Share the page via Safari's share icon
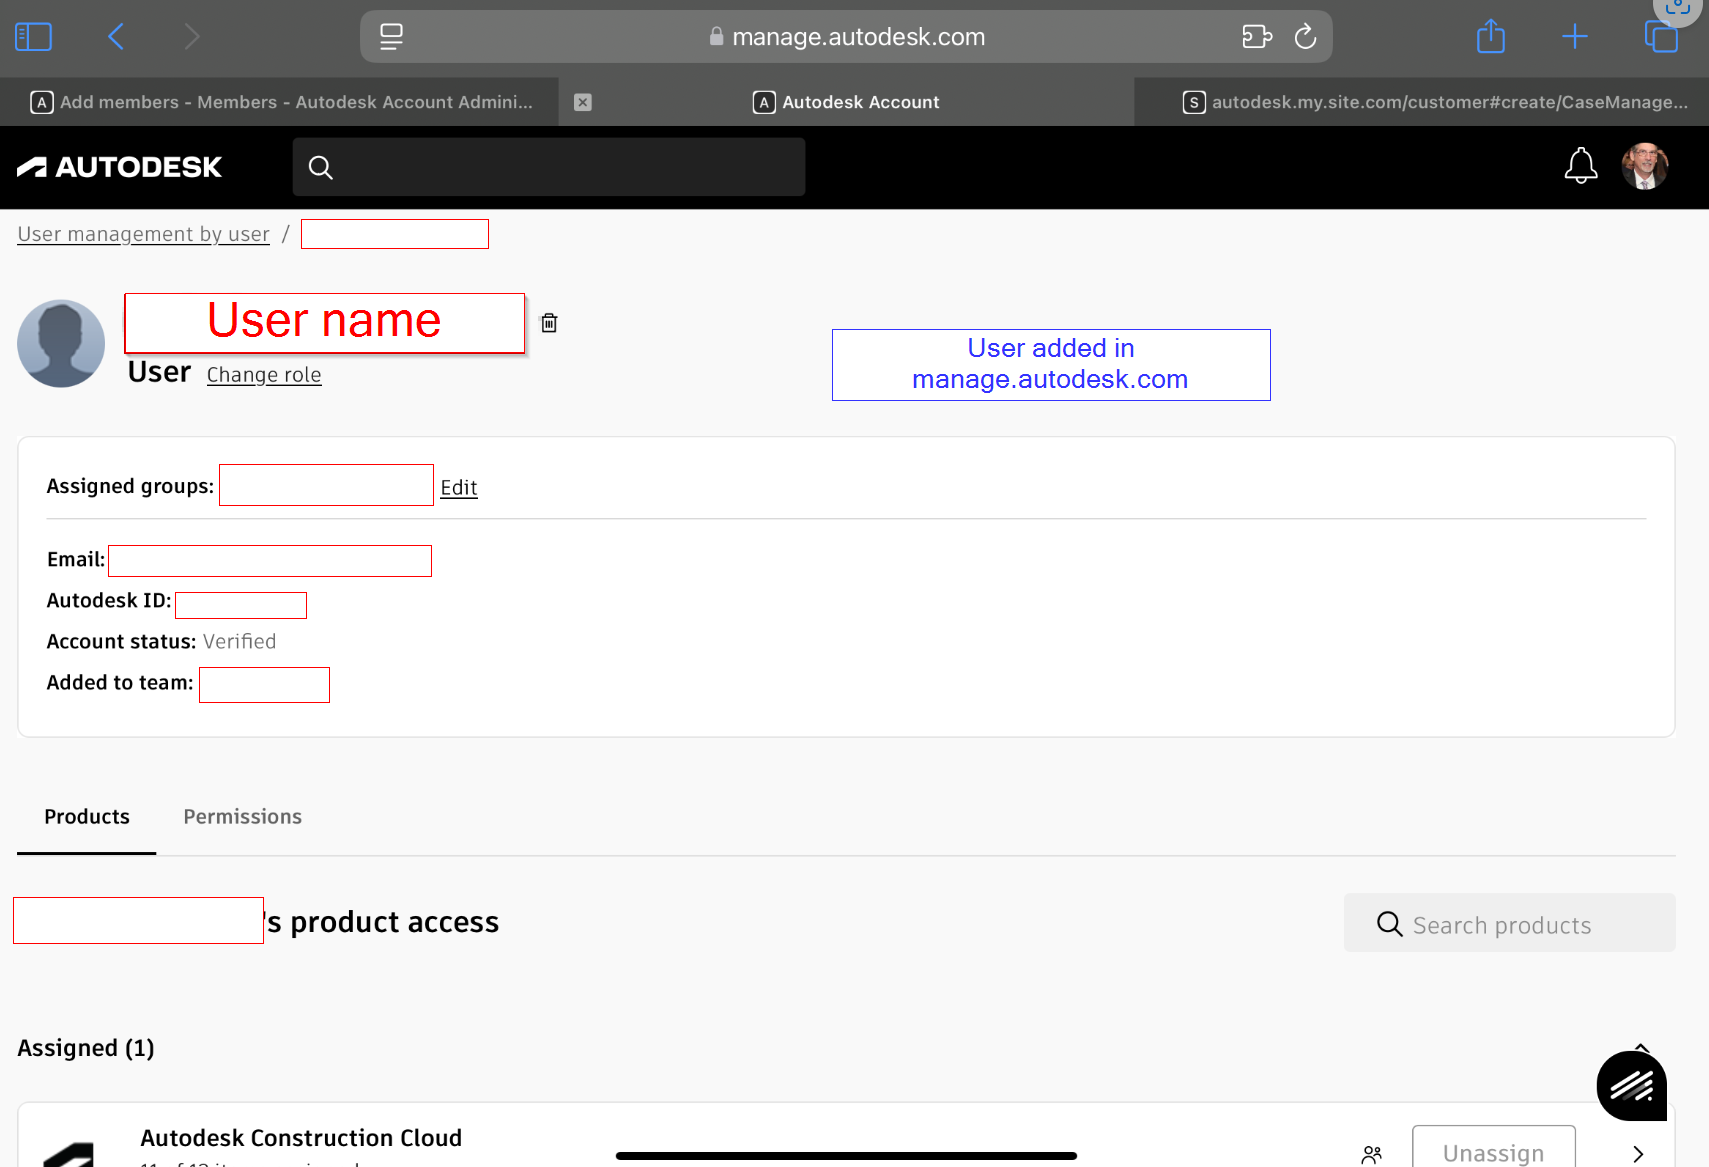The image size is (1709, 1167). tap(1490, 36)
